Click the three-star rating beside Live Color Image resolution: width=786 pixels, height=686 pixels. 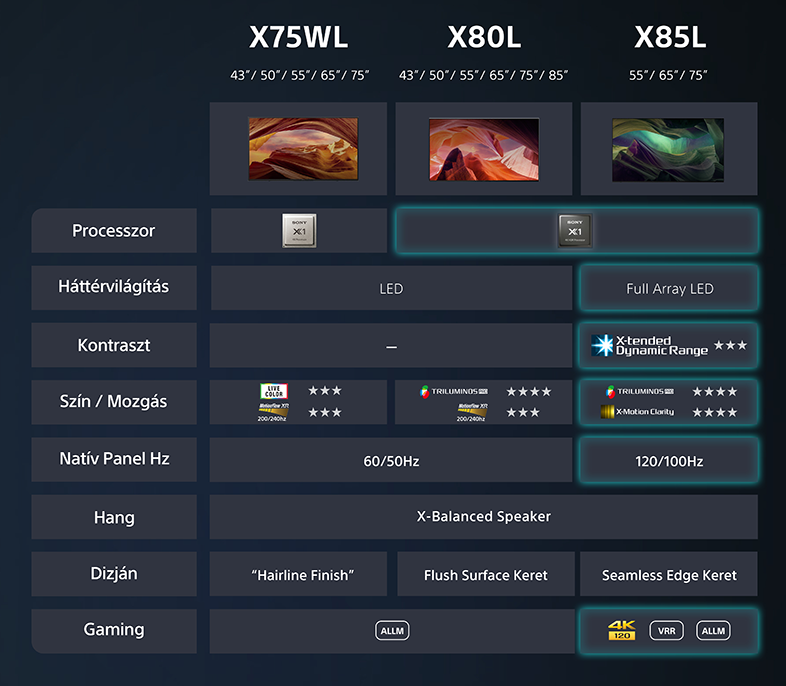[x=325, y=390]
